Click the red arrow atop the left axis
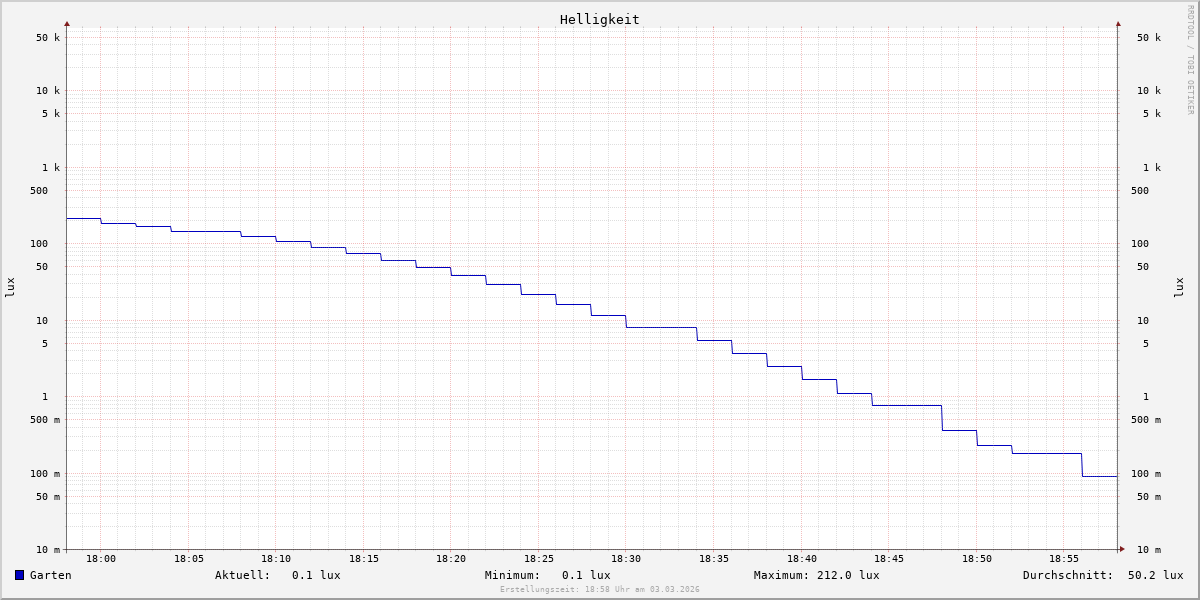The width and height of the screenshot is (1200, 600). pos(67,23)
